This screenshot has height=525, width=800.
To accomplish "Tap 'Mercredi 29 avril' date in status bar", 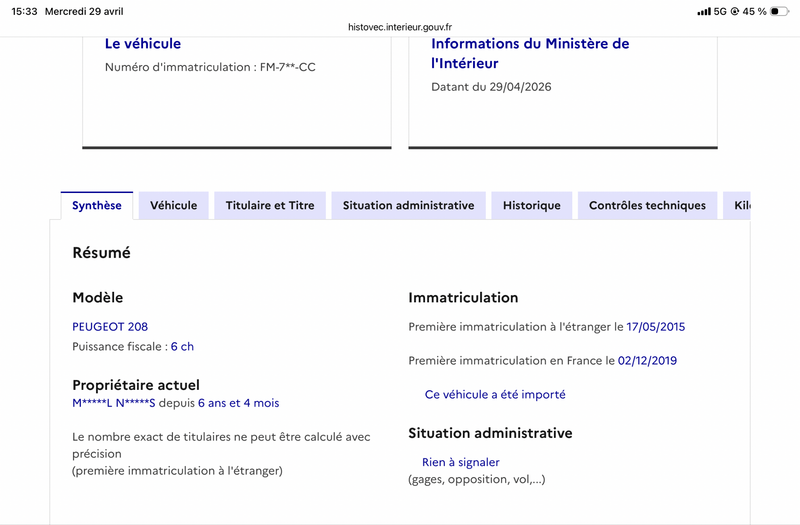I will tap(84, 11).
